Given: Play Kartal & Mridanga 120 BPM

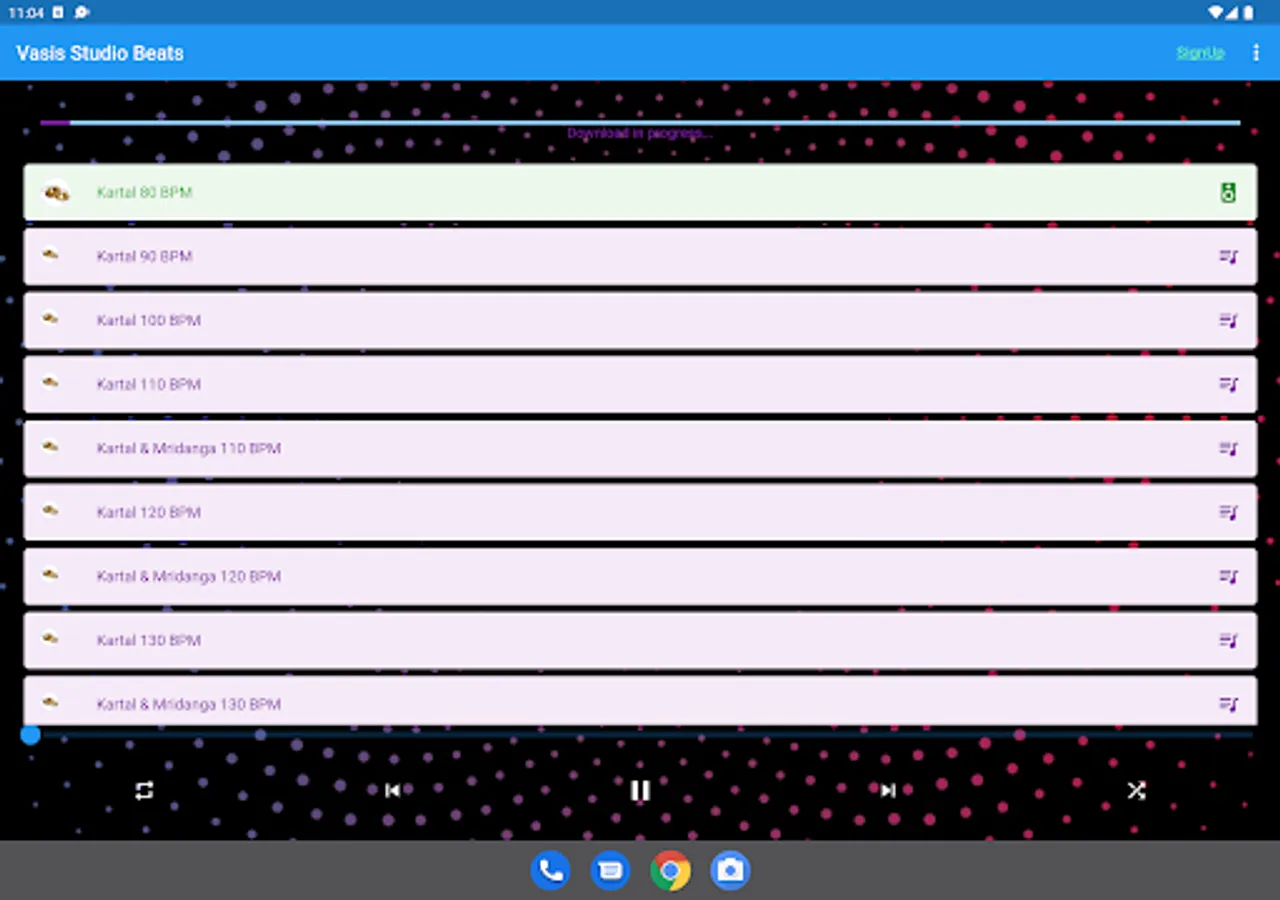Looking at the screenshot, I should [640, 577].
